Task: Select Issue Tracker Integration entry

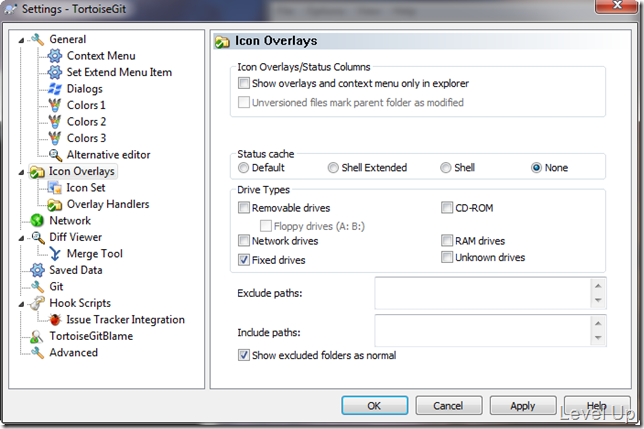Action: [125, 319]
